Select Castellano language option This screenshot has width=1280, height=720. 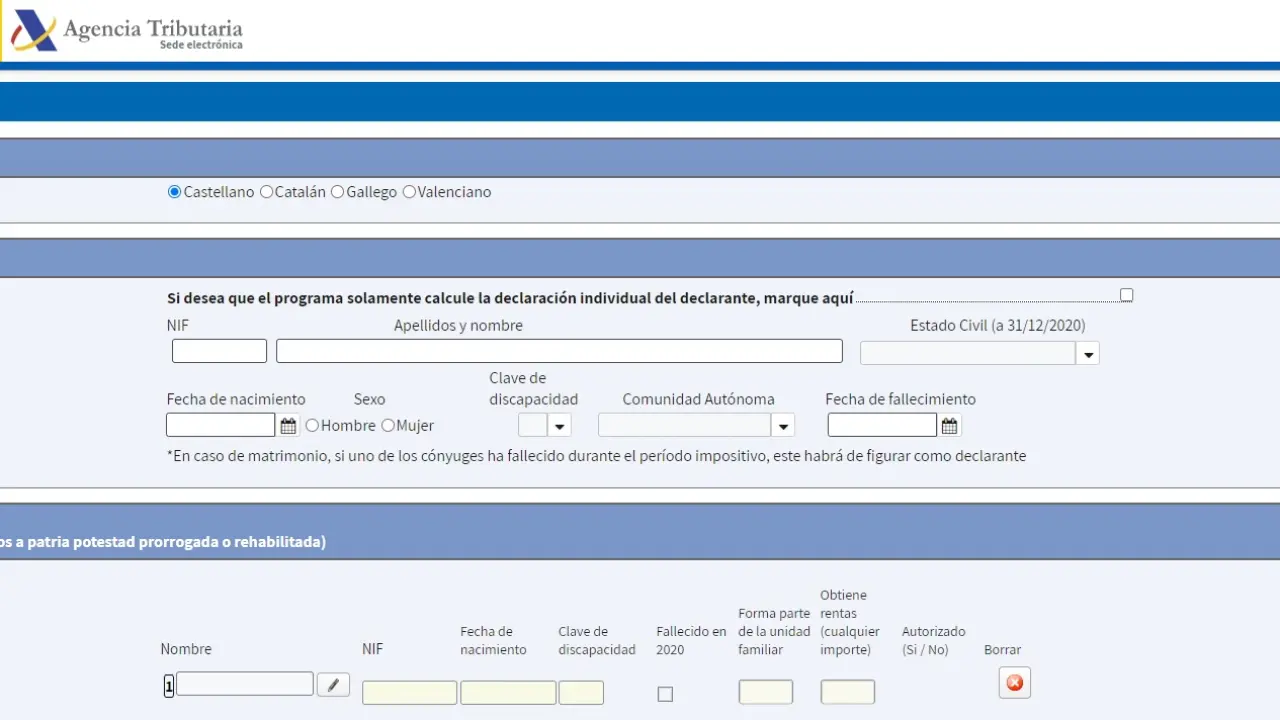coord(175,192)
